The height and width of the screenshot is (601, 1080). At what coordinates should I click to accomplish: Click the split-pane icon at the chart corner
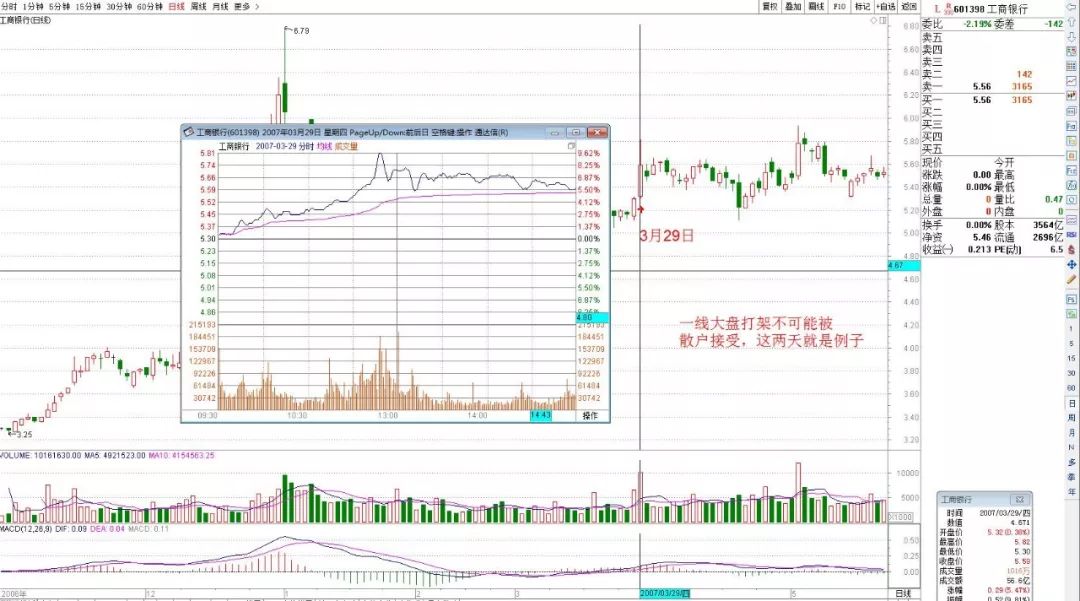pyautogui.click(x=882, y=21)
